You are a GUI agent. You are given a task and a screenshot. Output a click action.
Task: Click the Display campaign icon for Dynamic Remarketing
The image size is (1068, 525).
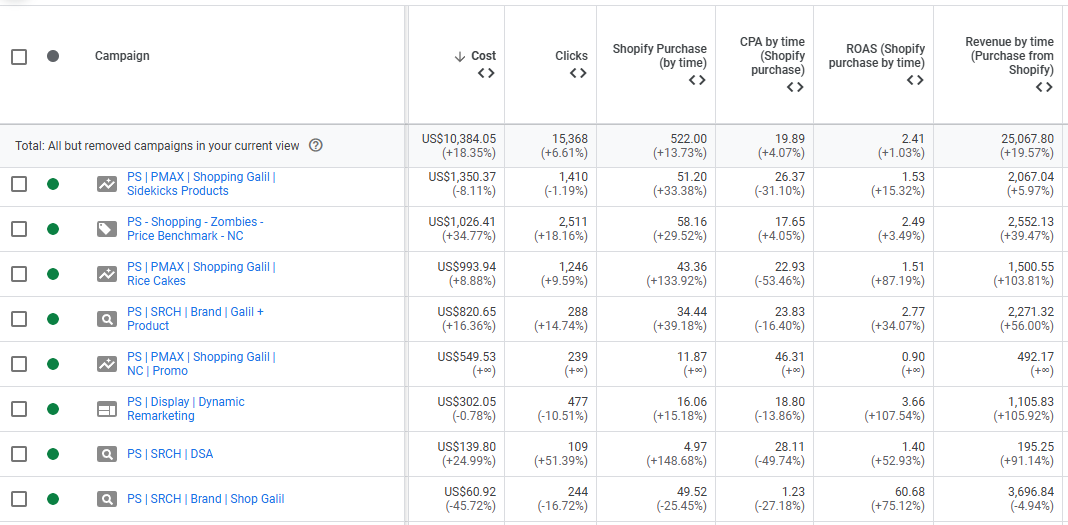(107, 409)
